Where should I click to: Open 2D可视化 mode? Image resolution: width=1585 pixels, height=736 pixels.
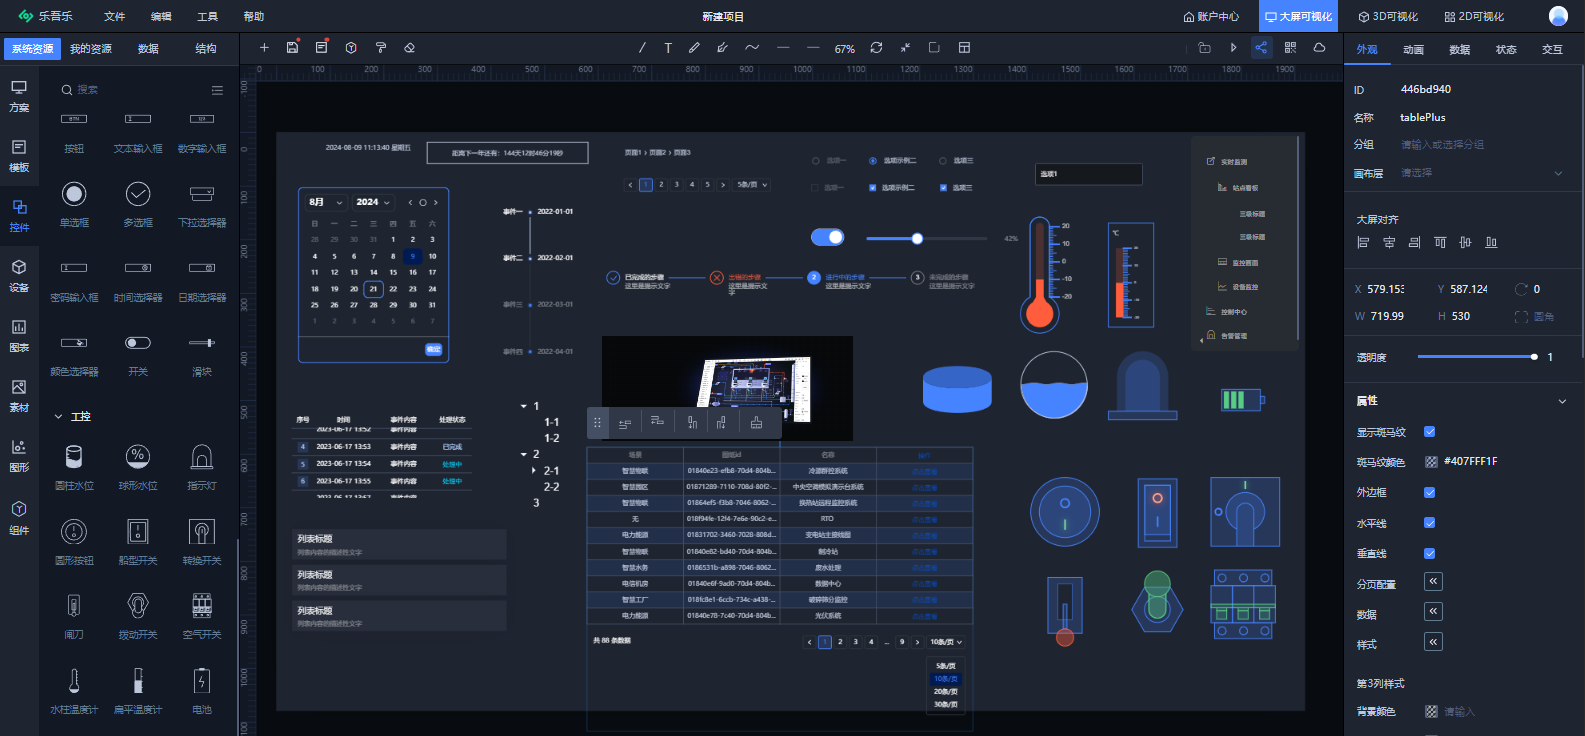pyautogui.click(x=1474, y=17)
